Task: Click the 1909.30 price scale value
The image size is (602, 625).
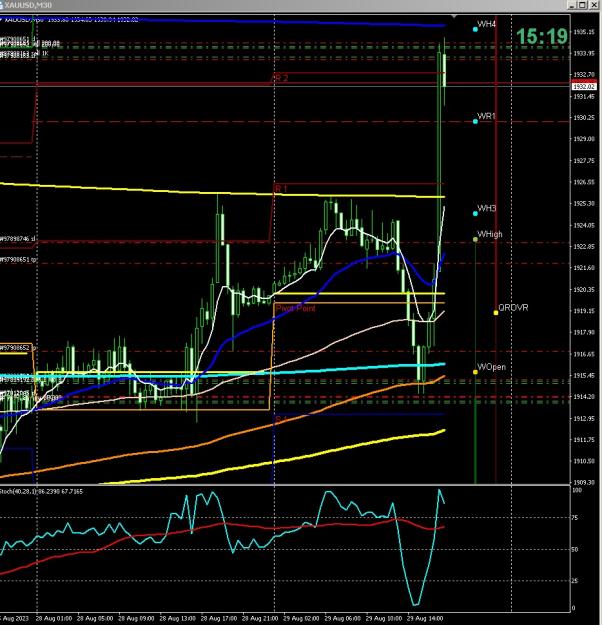Action: pyautogui.click(x=584, y=482)
